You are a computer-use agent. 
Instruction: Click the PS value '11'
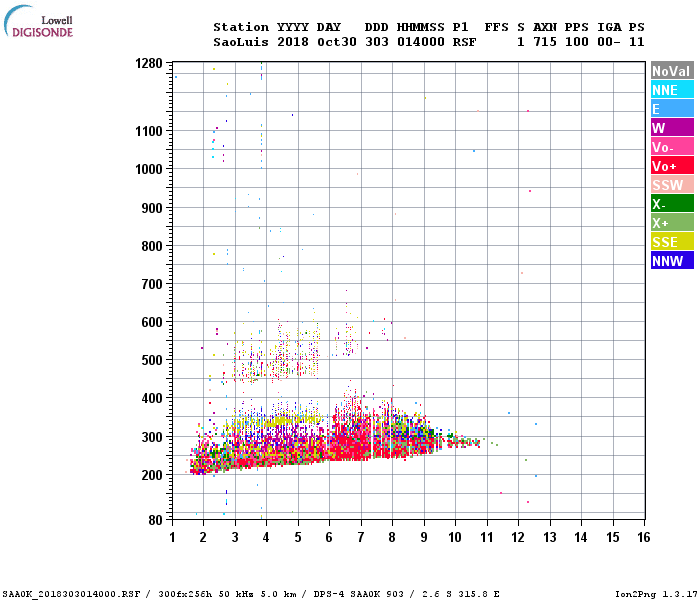(x=637, y=42)
